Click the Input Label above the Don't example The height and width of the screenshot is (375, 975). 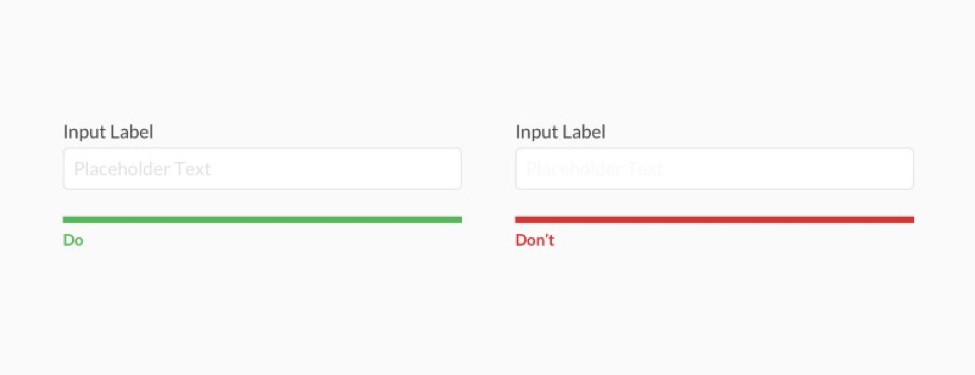click(560, 132)
